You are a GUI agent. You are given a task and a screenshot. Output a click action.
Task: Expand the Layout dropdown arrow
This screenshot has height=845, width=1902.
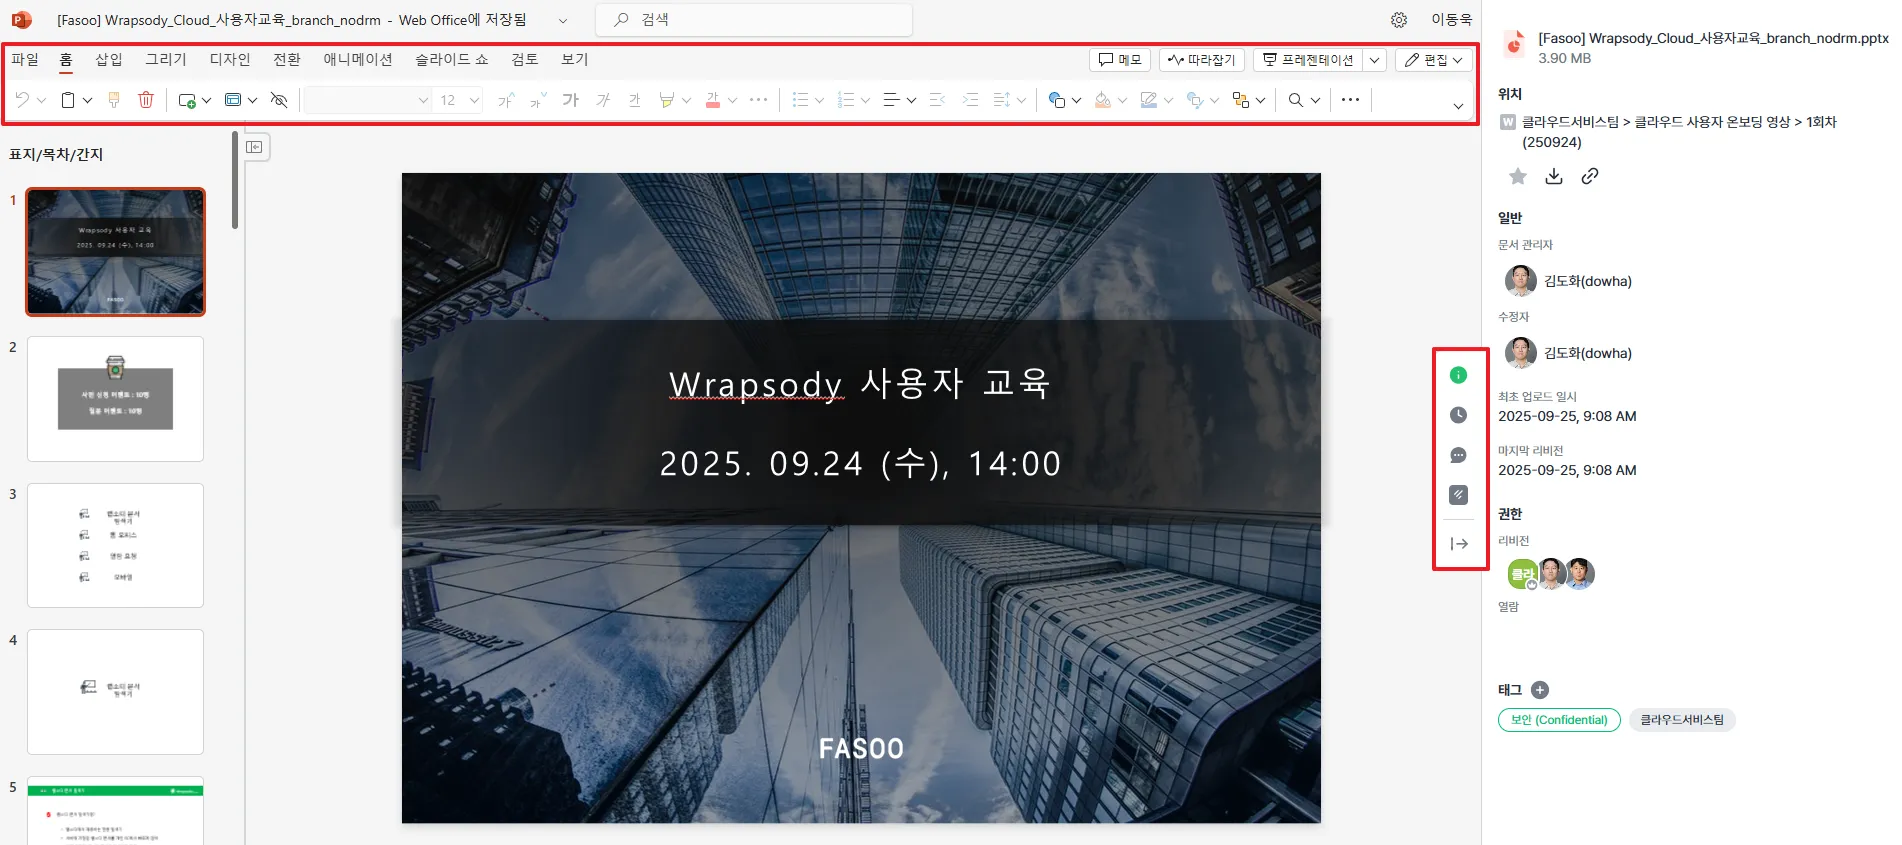click(x=253, y=100)
